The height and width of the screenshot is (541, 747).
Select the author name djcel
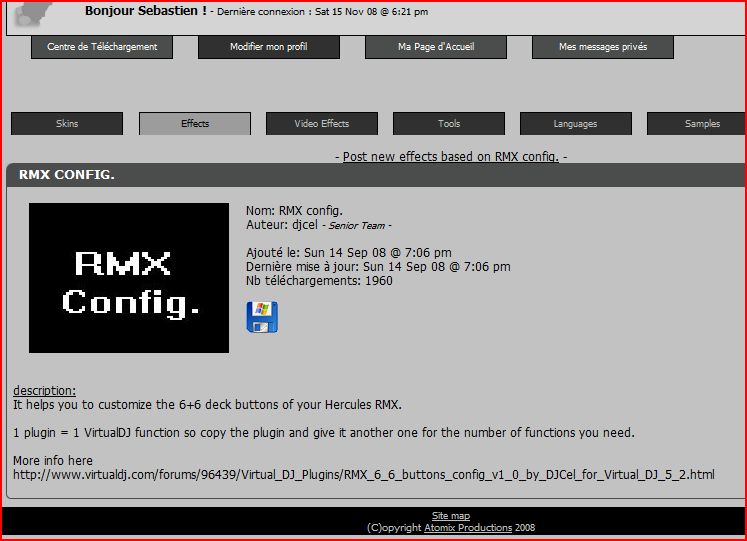point(305,225)
